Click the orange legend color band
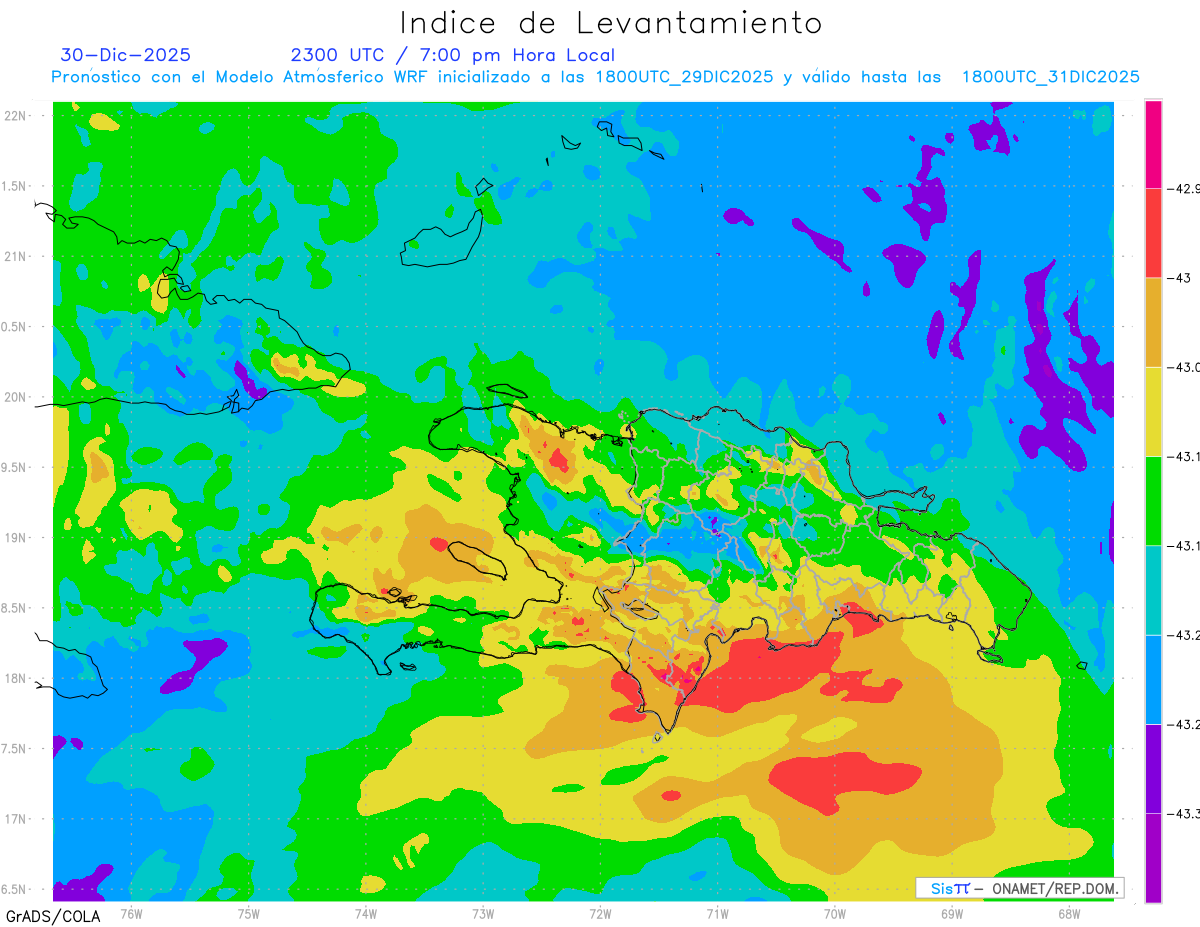This screenshot has width=1200, height=927. click(1153, 322)
